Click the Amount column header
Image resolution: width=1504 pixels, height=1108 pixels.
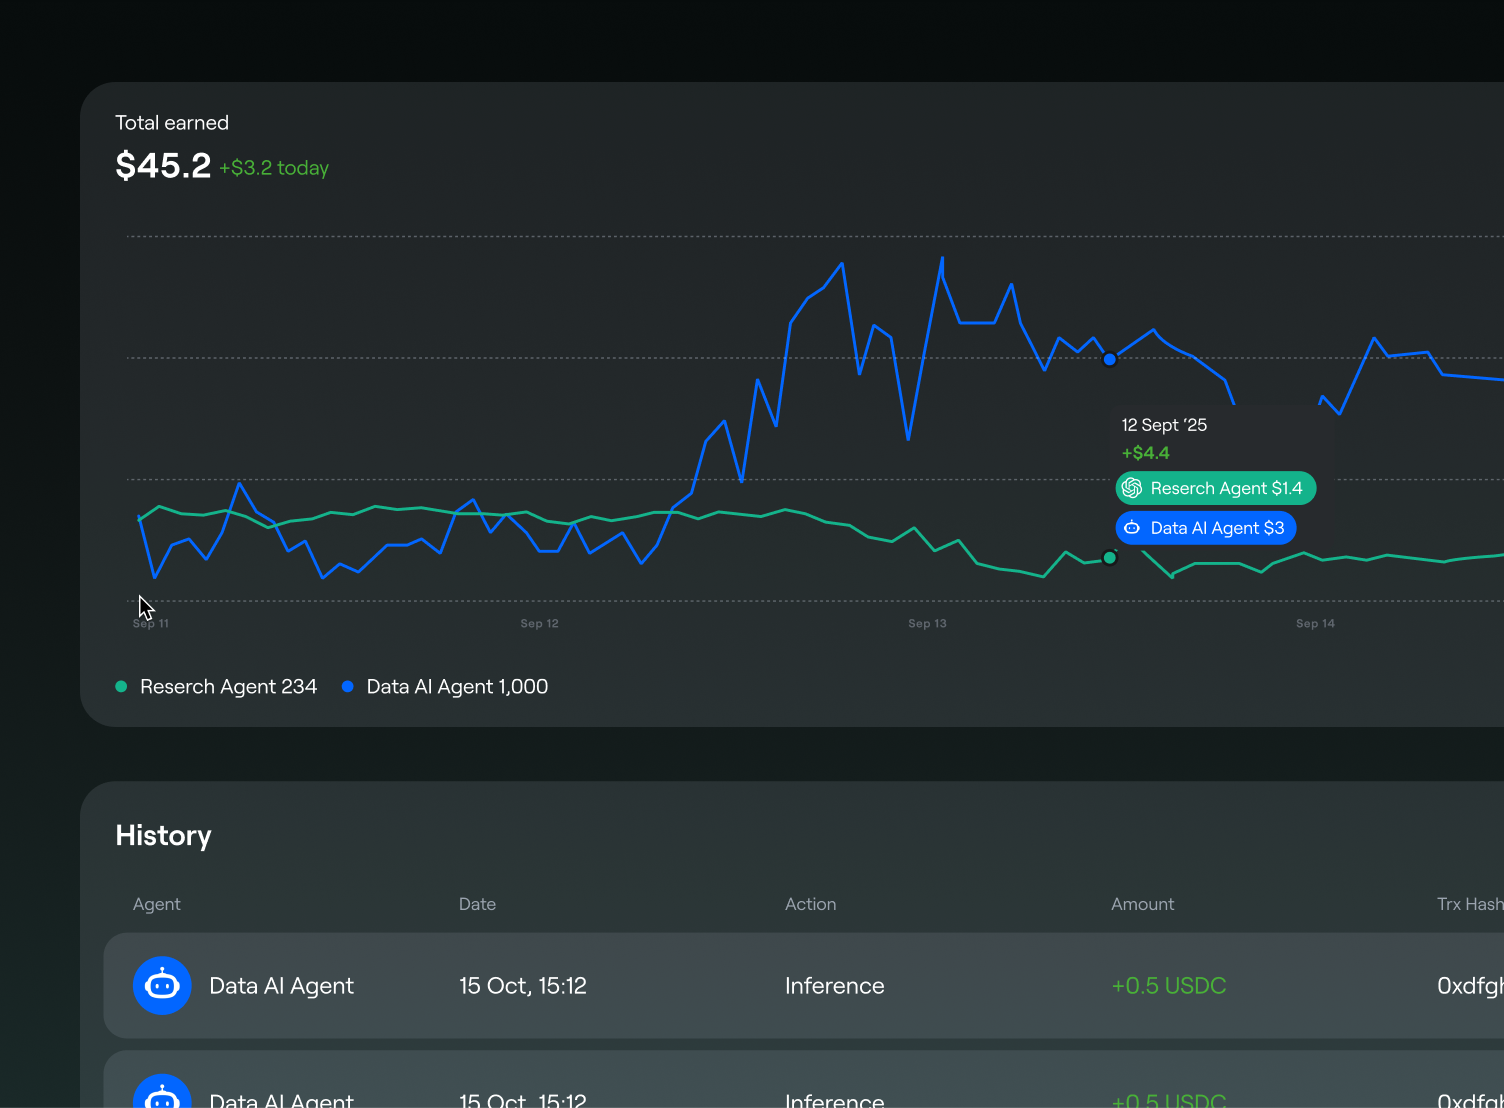[1142, 904]
